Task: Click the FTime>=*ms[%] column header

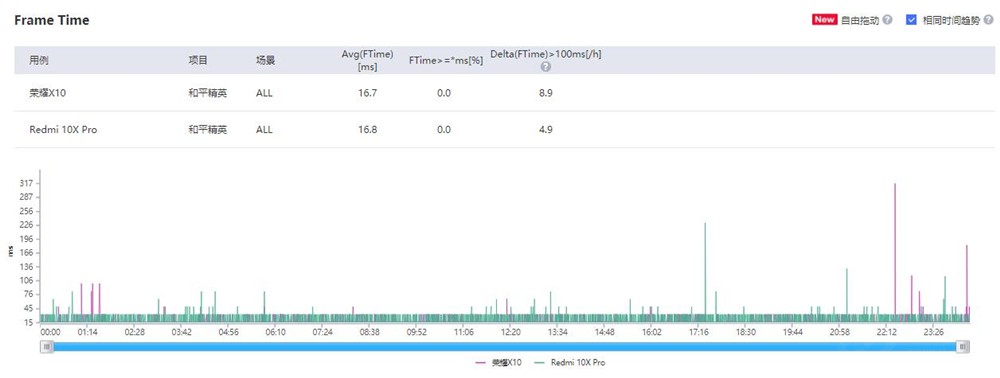Action: coord(446,61)
